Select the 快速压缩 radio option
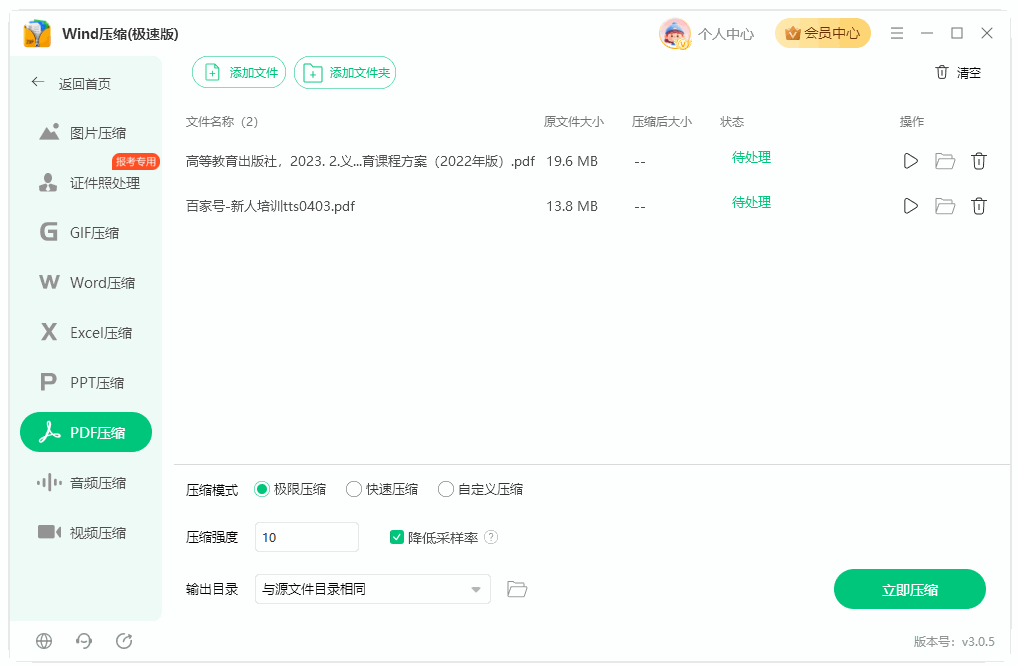 point(382,489)
